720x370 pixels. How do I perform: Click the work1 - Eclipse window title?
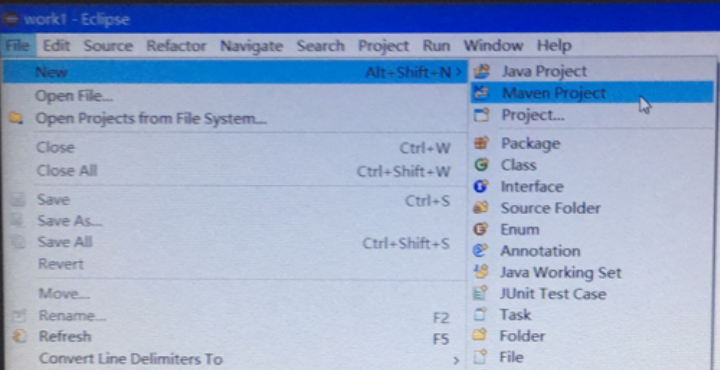(x=77, y=19)
